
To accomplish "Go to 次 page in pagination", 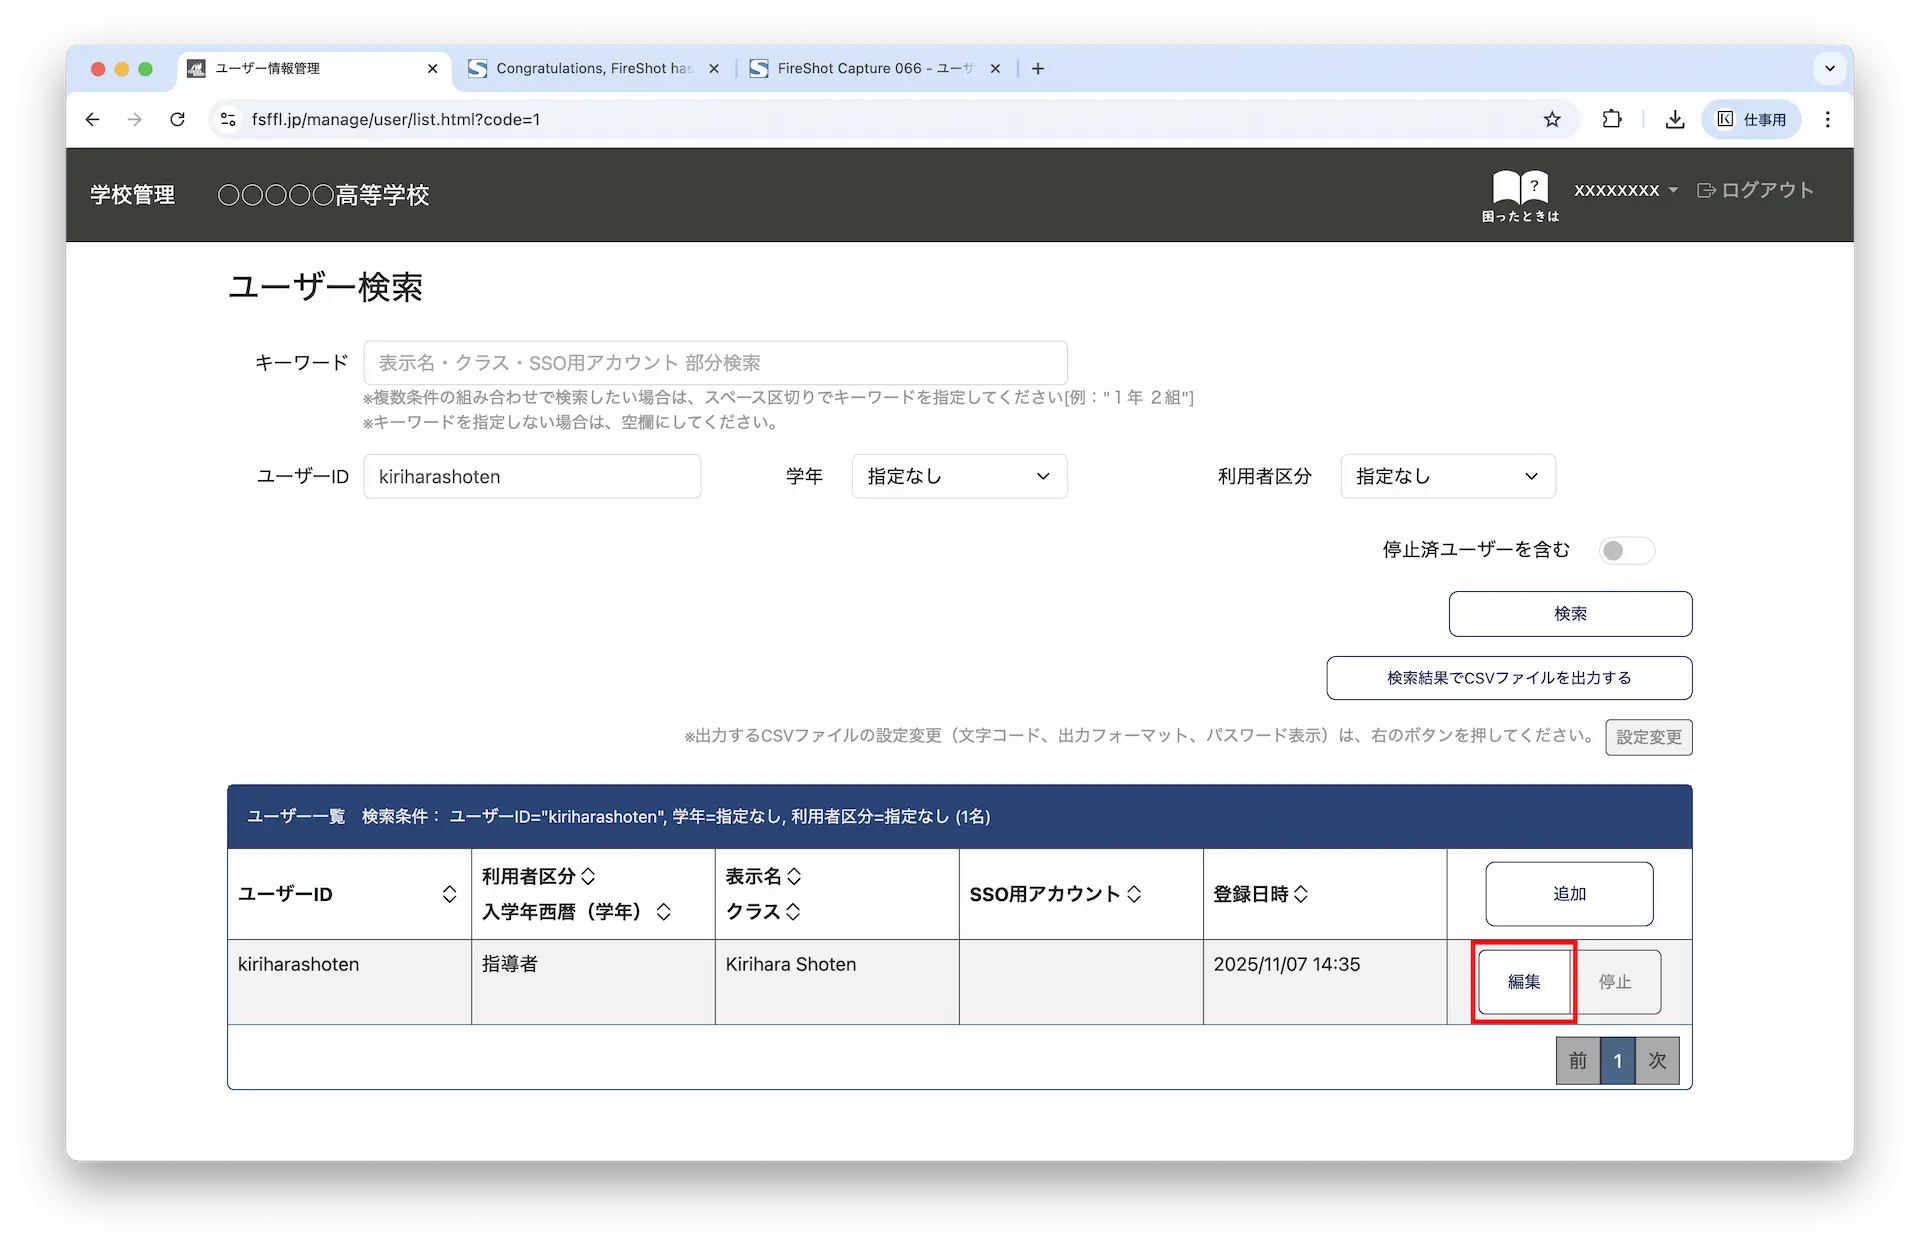I will tap(1657, 1061).
